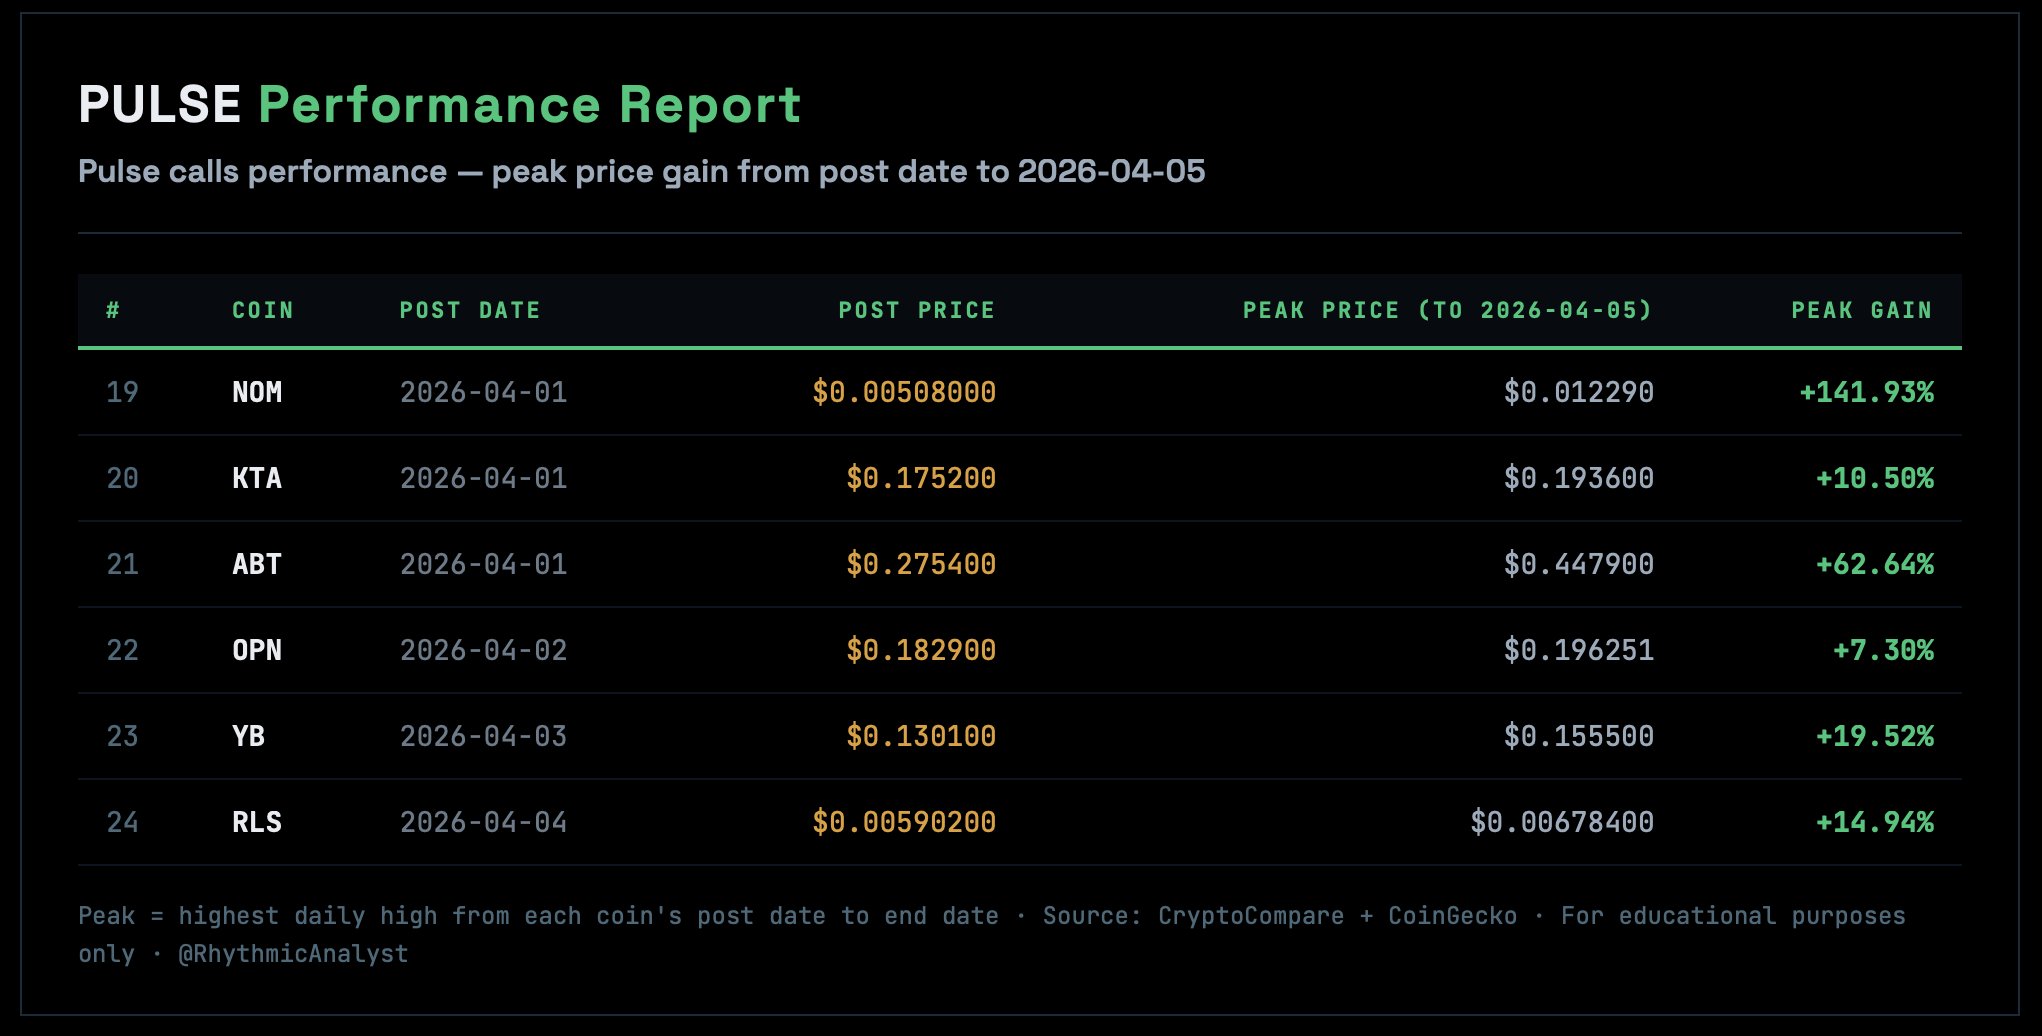Click the PULSE Performance Report title
Viewport: 2042px width, 1036px height.
point(440,105)
